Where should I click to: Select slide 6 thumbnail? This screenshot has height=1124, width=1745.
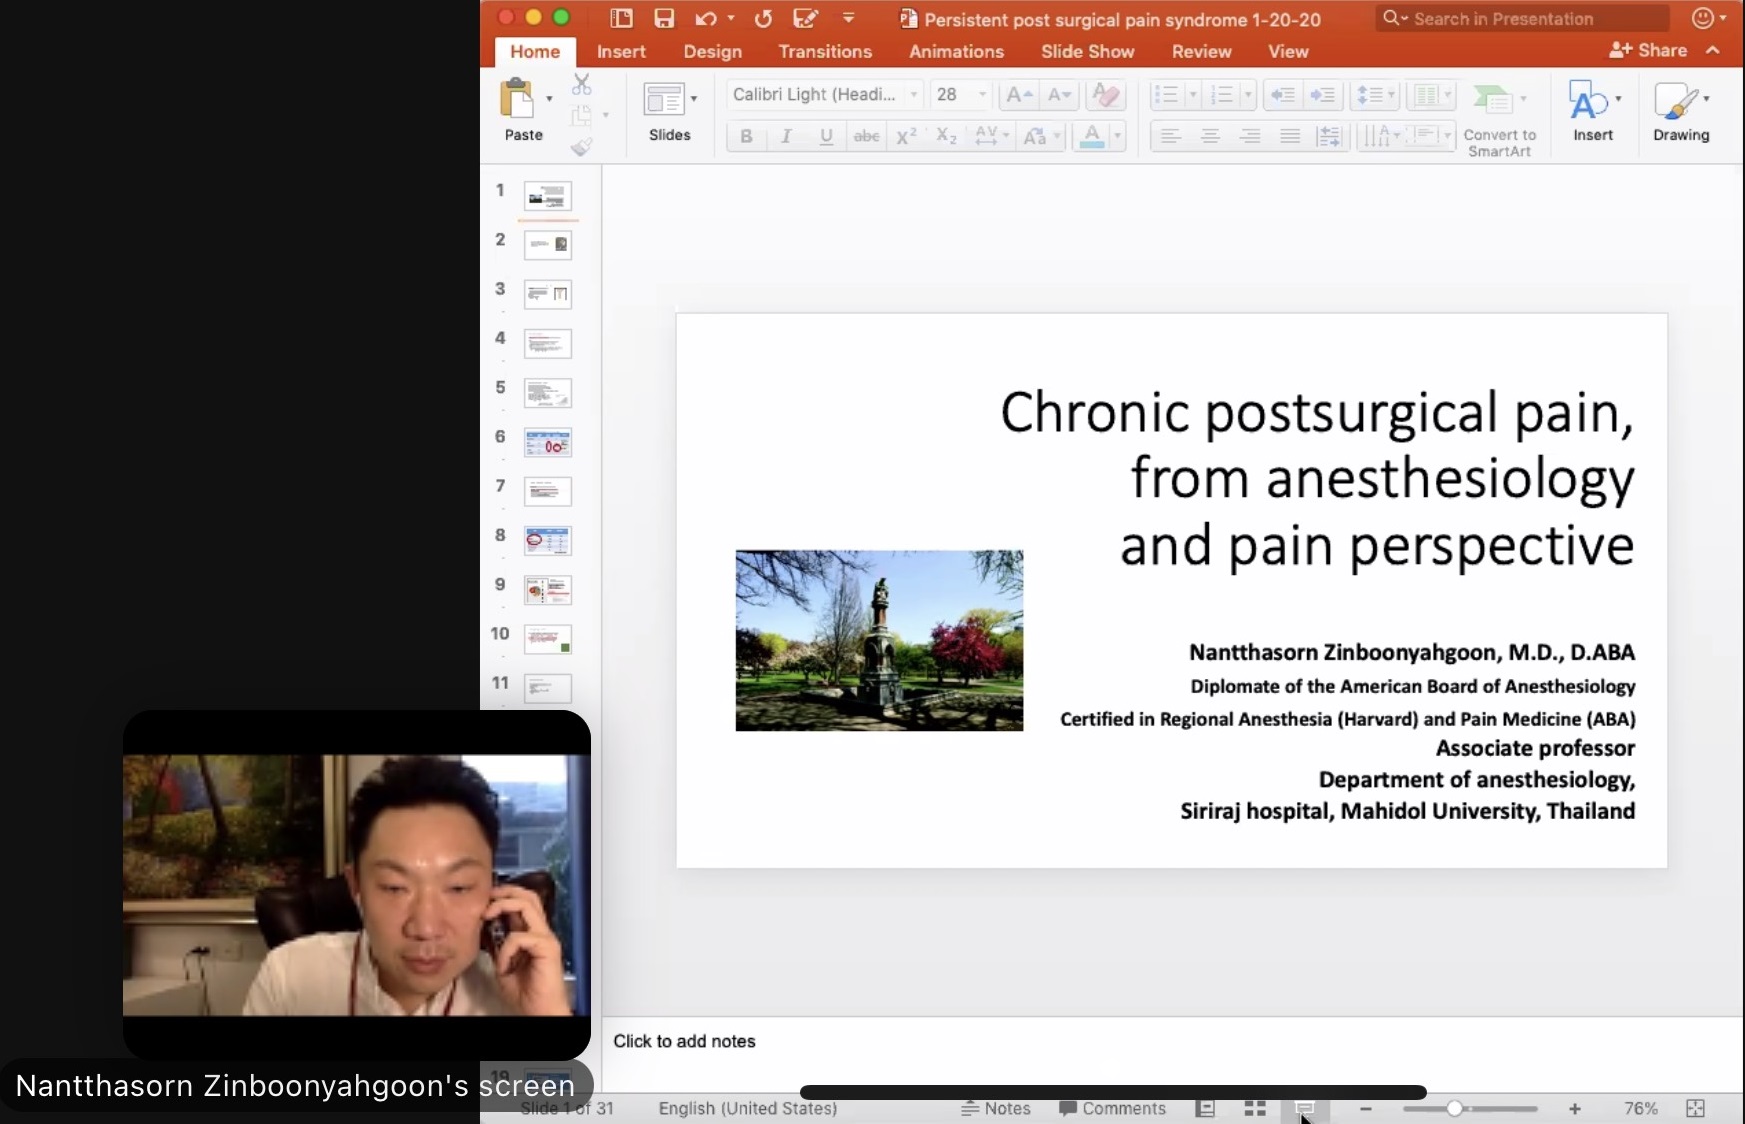point(548,442)
